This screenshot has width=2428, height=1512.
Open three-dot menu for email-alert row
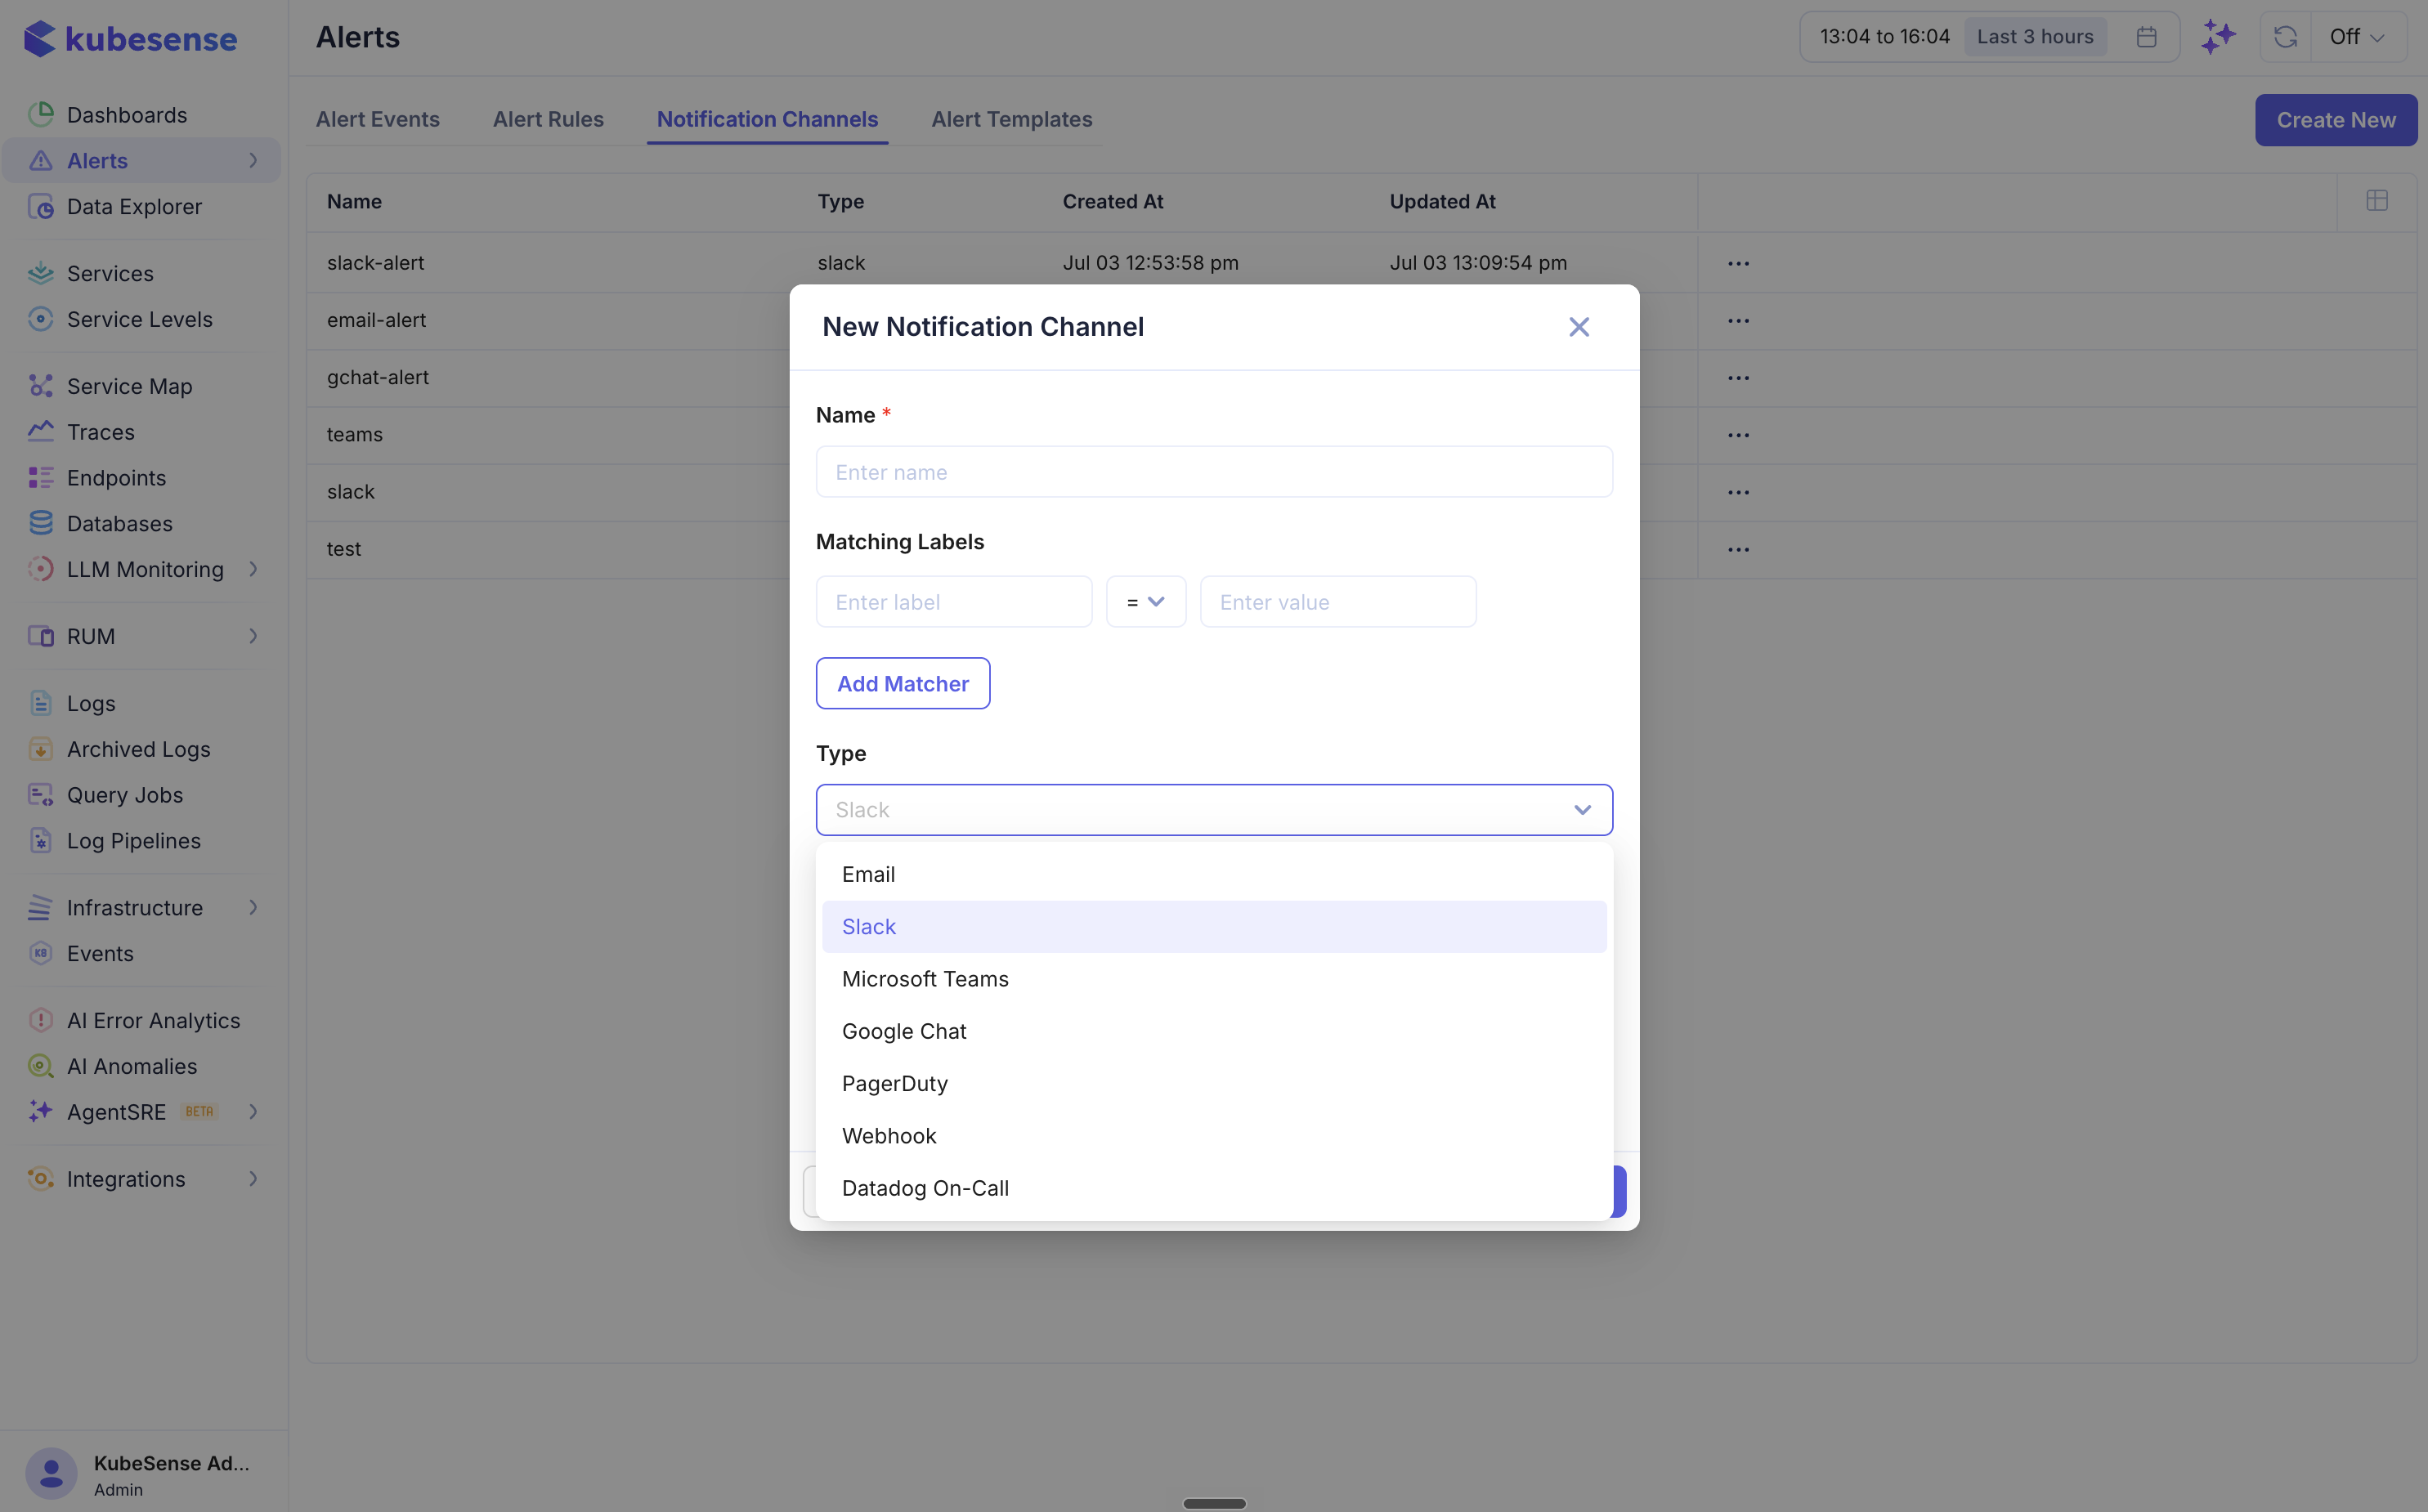click(1738, 321)
